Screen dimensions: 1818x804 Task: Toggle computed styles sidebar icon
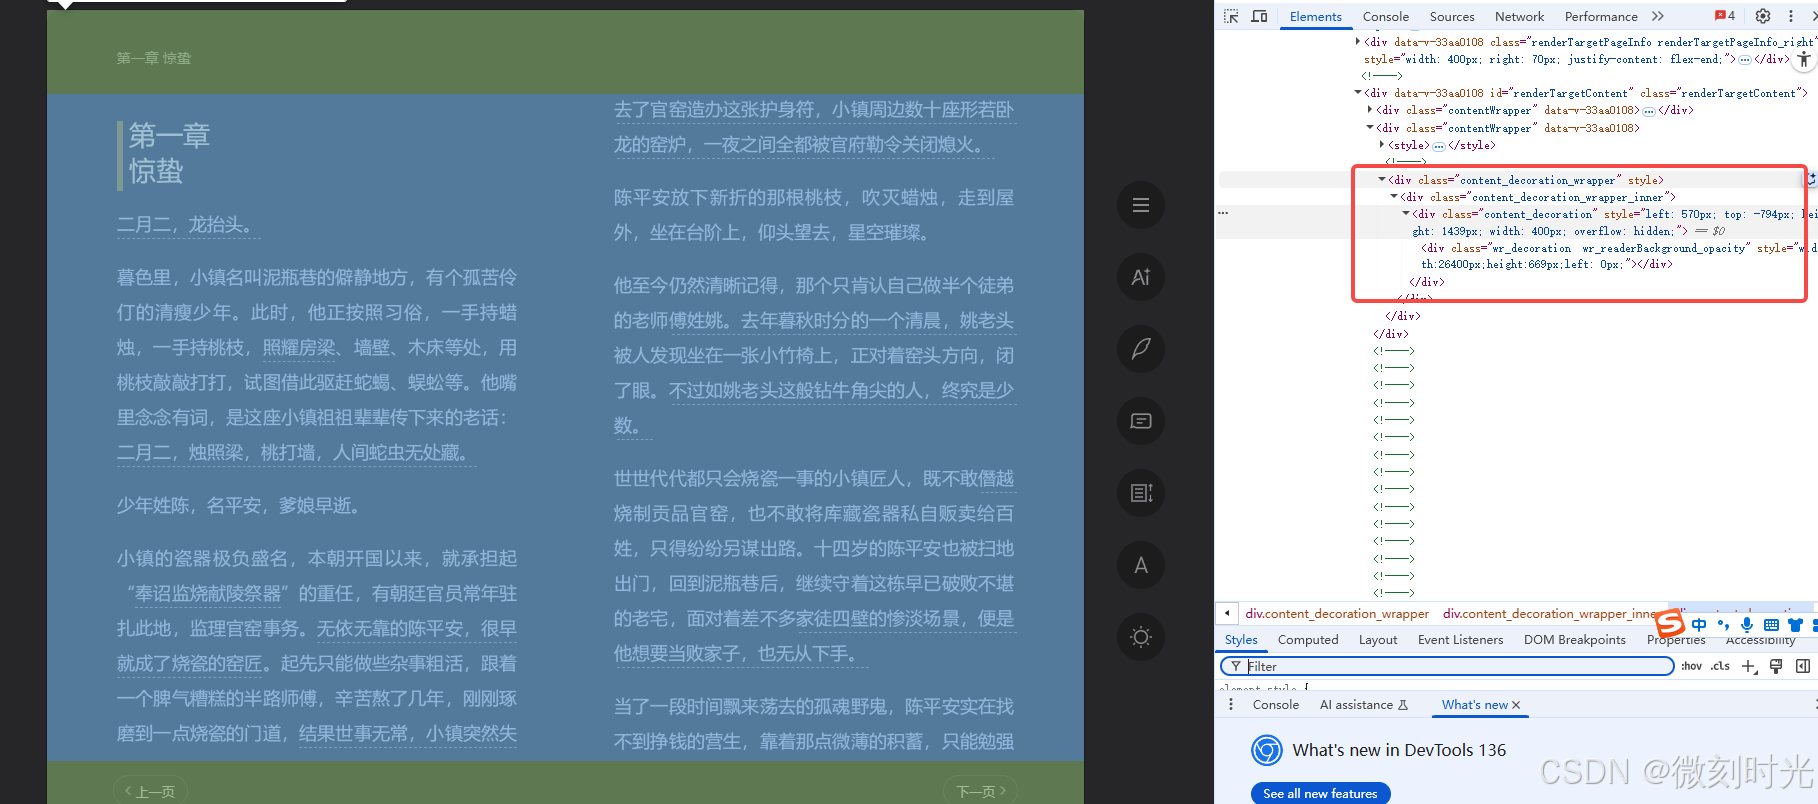click(x=1803, y=666)
